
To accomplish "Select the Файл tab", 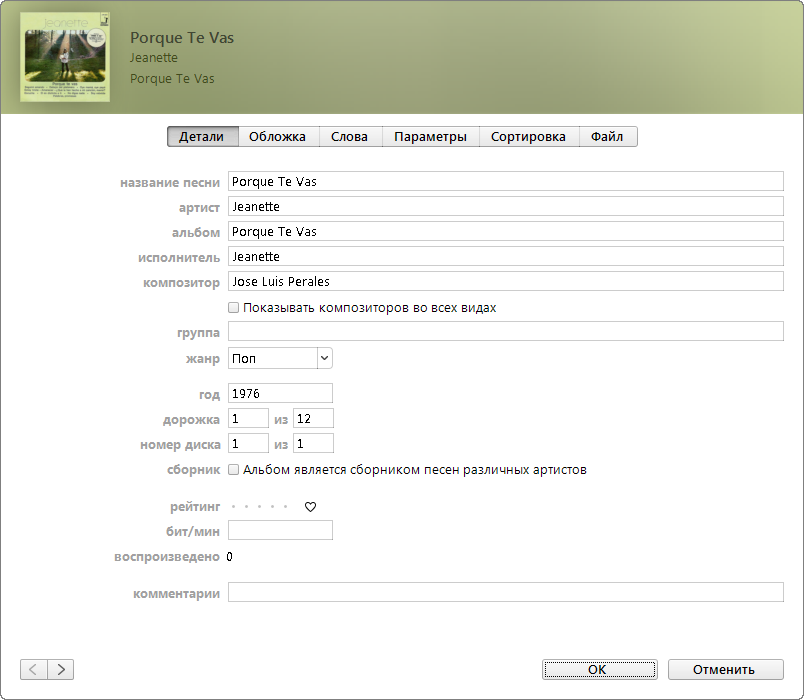I will pos(607,137).
